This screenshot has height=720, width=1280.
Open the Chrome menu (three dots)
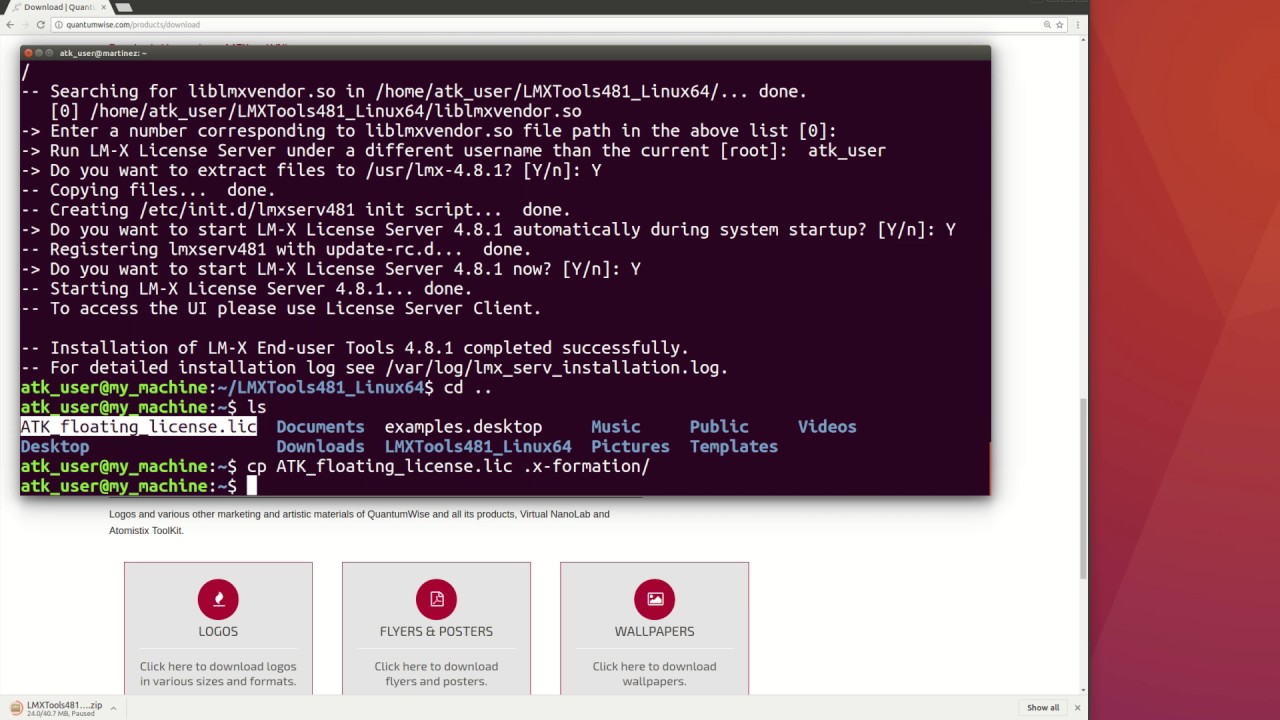tap(1078, 24)
